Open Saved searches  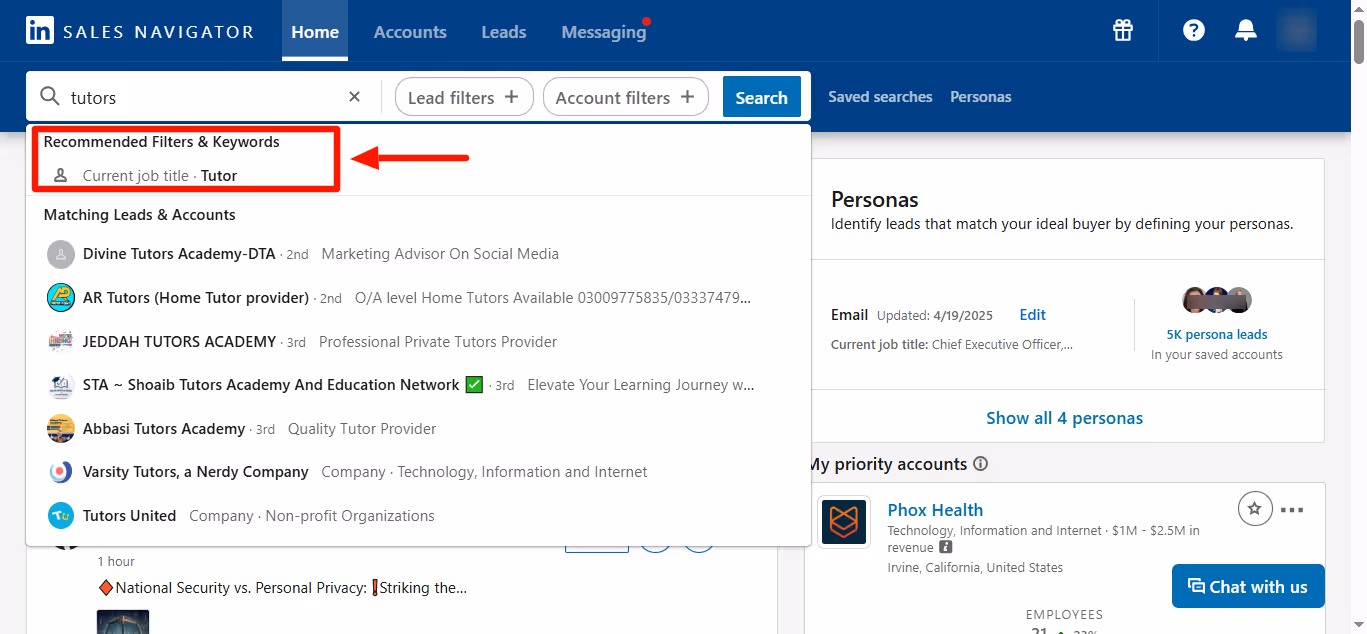pyautogui.click(x=880, y=97)
